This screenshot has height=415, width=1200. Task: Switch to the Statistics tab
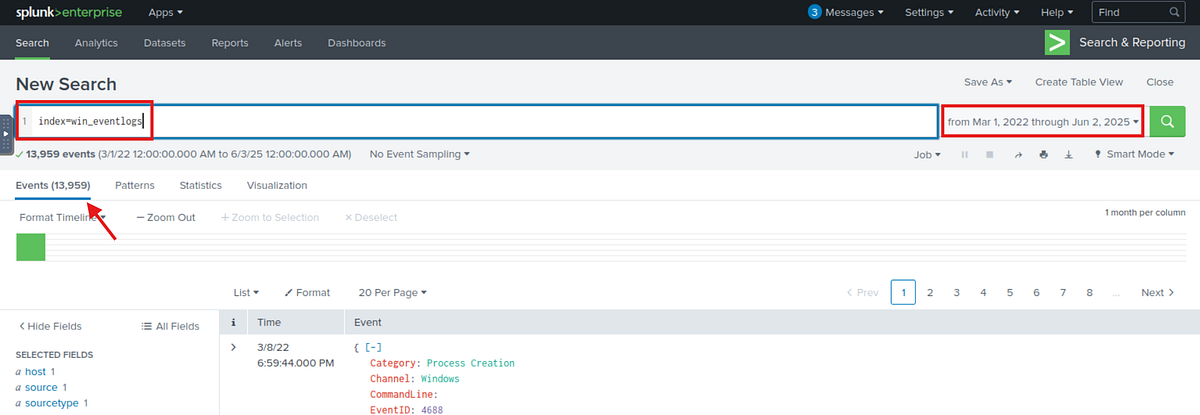(x=200, y=185)
